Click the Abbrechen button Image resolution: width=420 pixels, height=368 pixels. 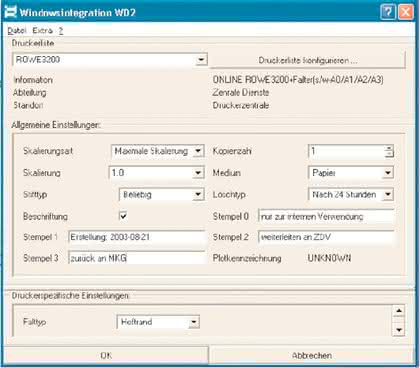312,355
